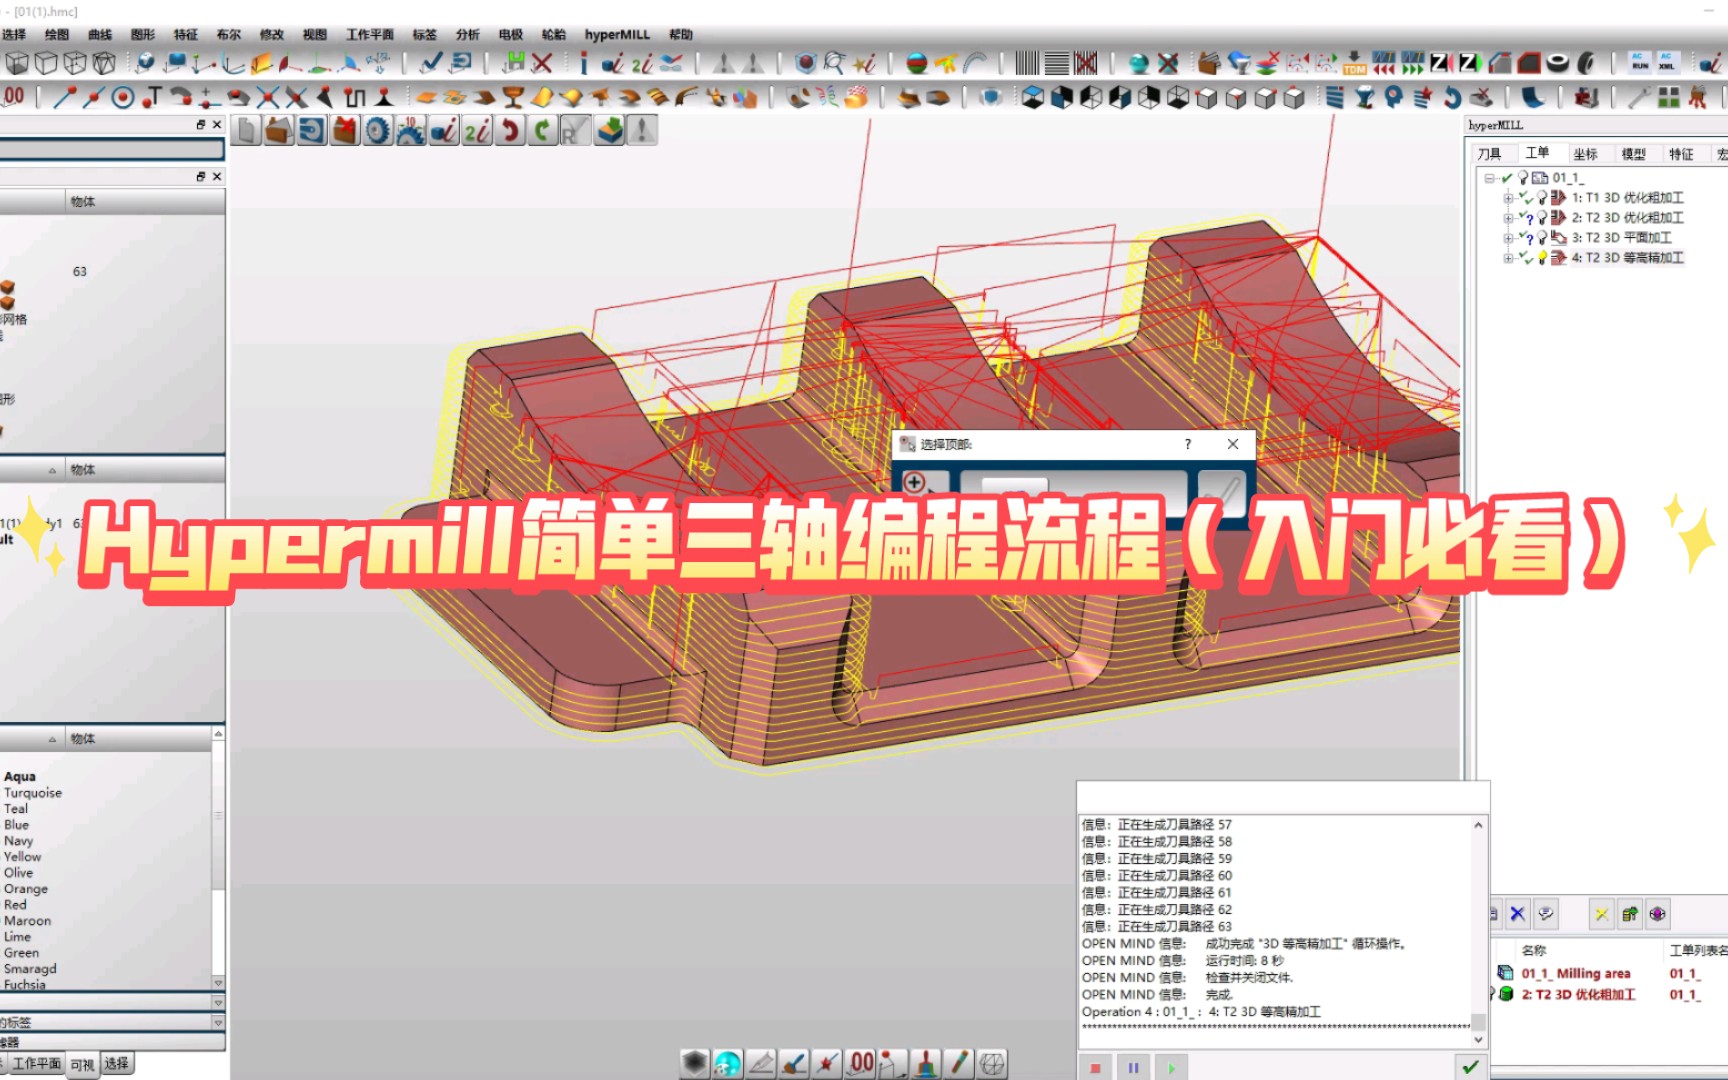The width and height of the screenshot is (1728, 1080).
Task: Click the green redo arrow icon
Action: 542,131
